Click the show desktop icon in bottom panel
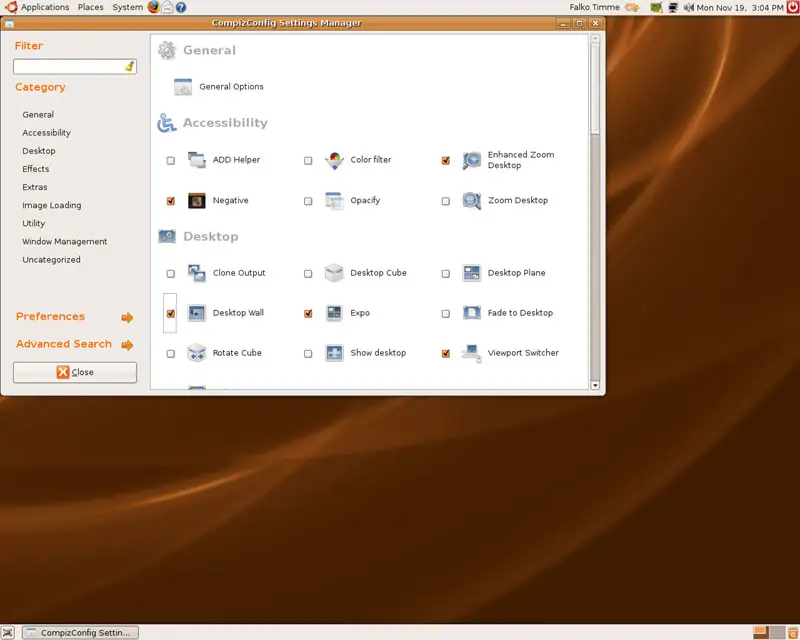This screenshot has height=640, width=800. pyautogui.click(x=7, y=632)
